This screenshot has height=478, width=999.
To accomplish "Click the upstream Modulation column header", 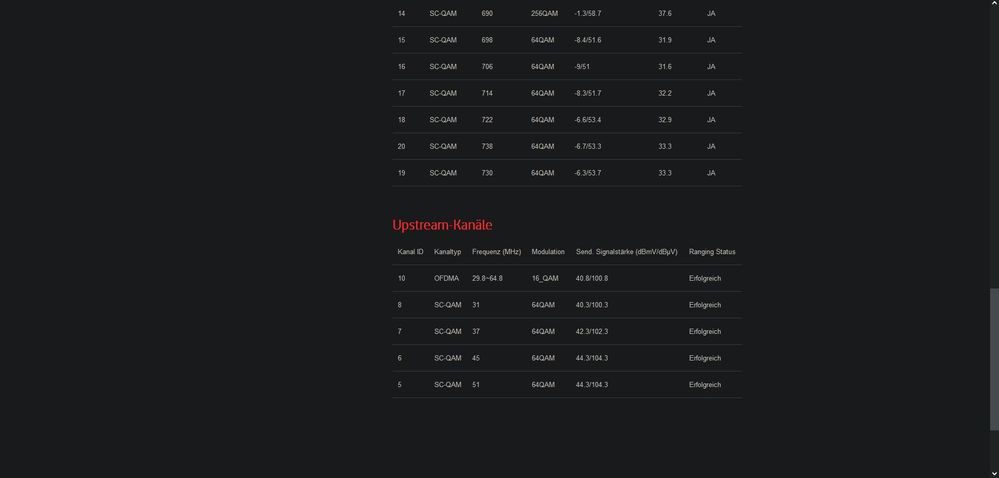I will tap(548, 252).
